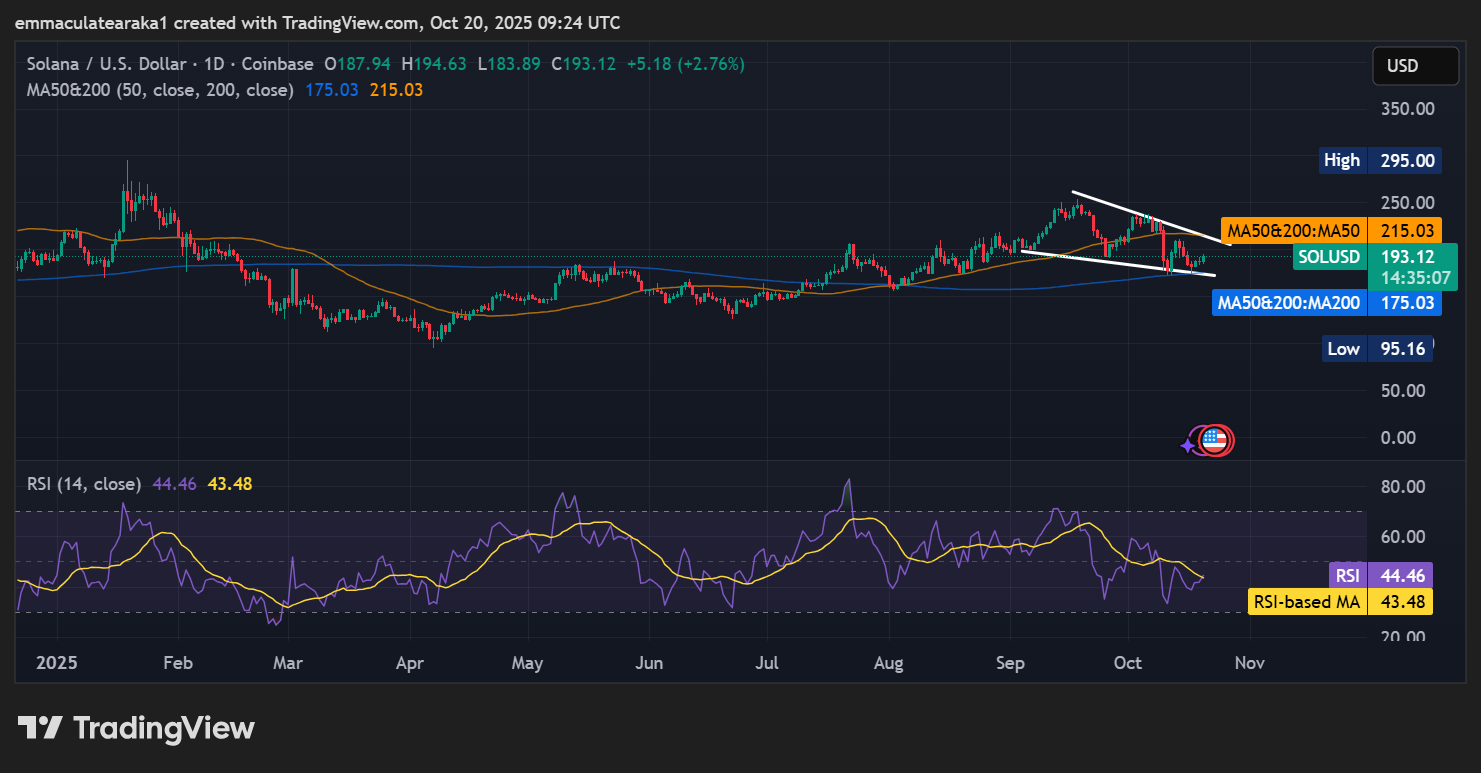Click the High 295.00 price label

tap(1380, 160)
